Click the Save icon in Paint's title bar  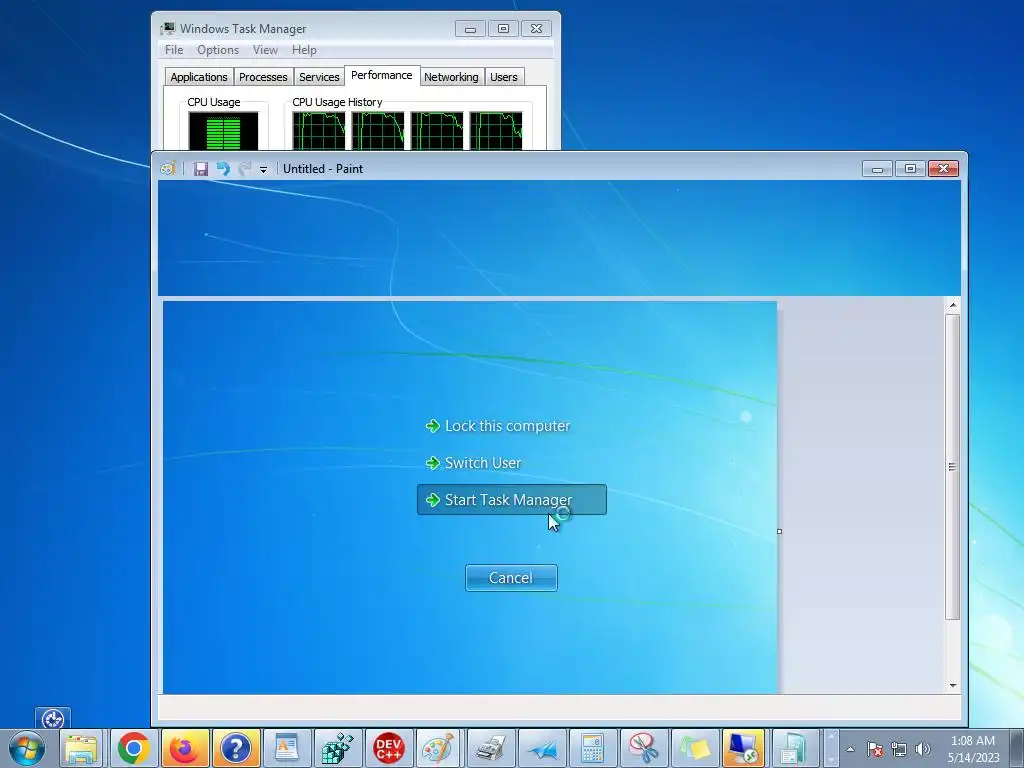[x=201, y=168]
